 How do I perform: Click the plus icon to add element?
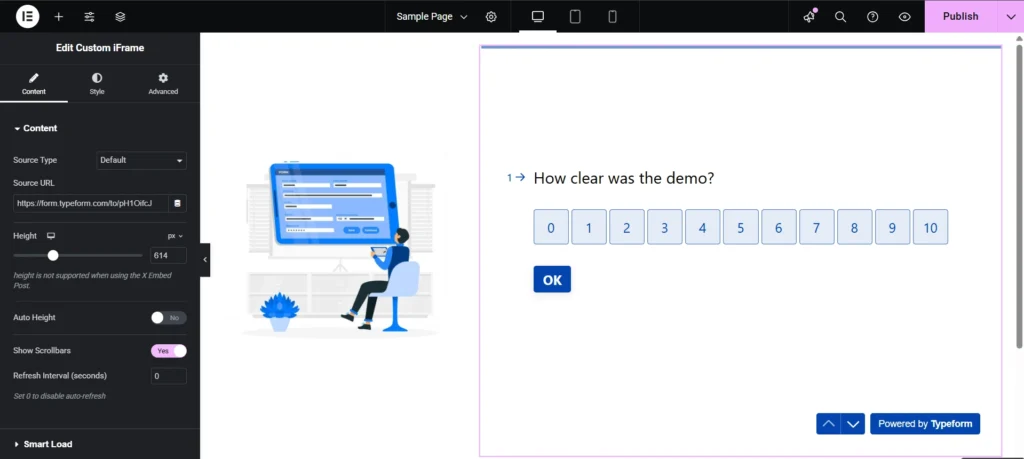59,16
